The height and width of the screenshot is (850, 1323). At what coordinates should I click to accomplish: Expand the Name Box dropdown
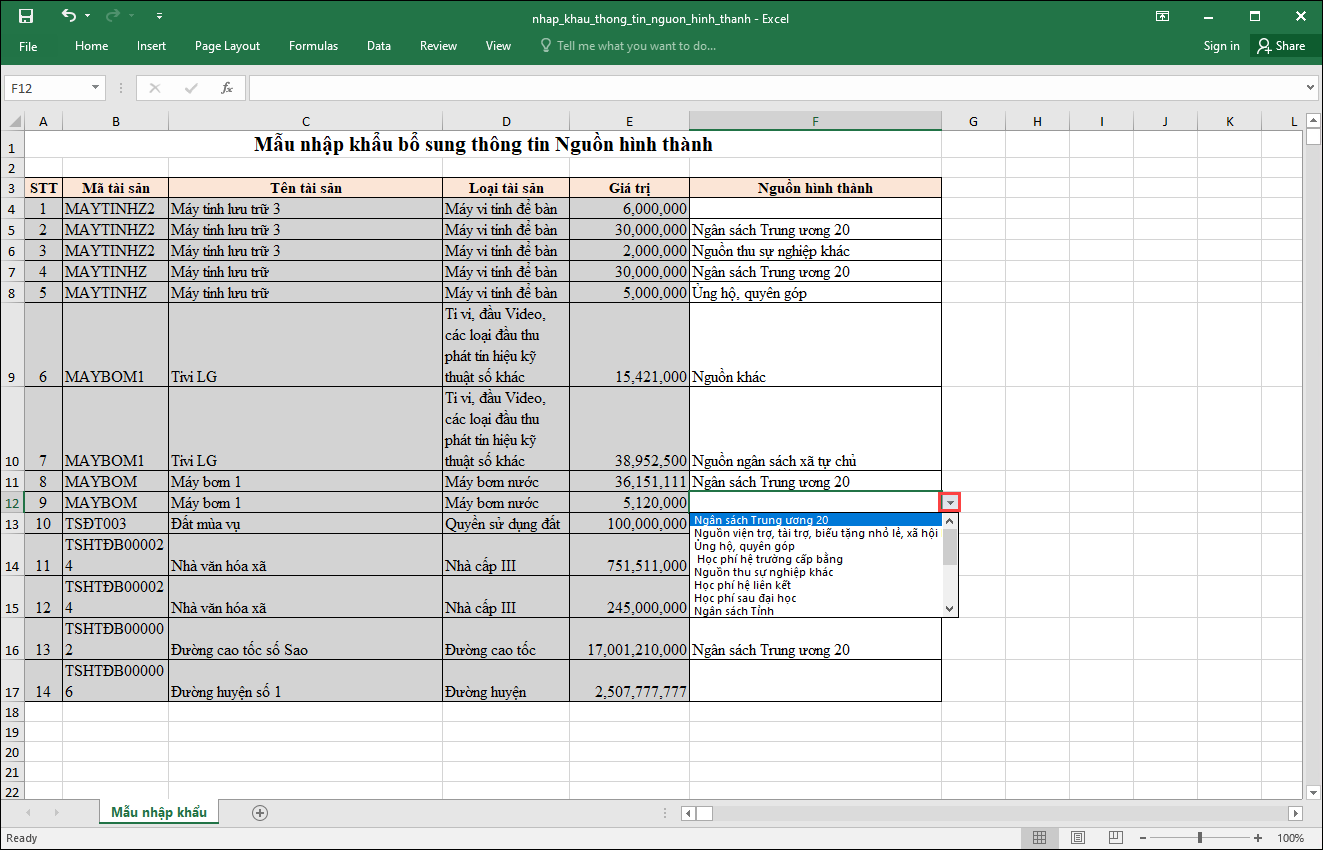pyautogui.click(x=96, y=88)
